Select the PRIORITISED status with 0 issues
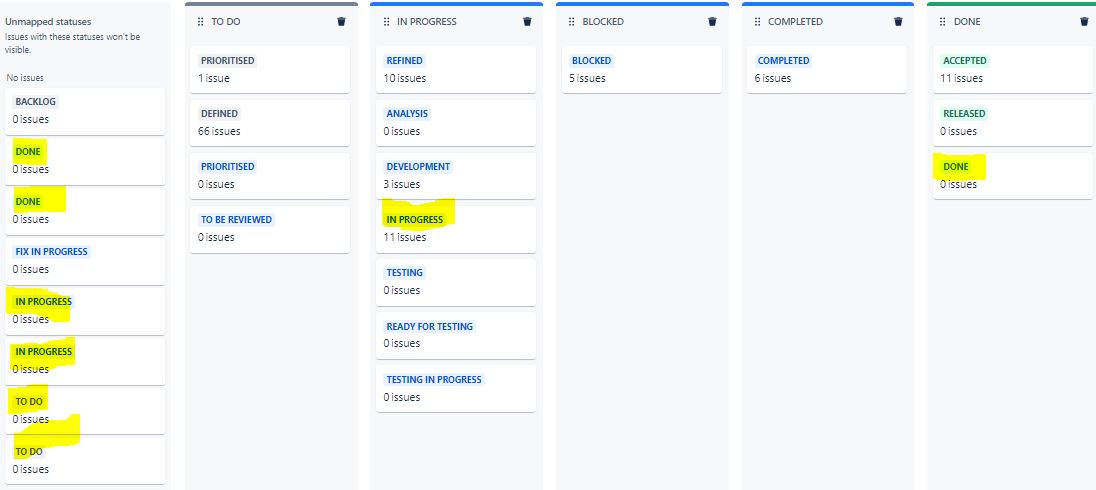This screenshot has height=490, width=1096. coord(270,175)
